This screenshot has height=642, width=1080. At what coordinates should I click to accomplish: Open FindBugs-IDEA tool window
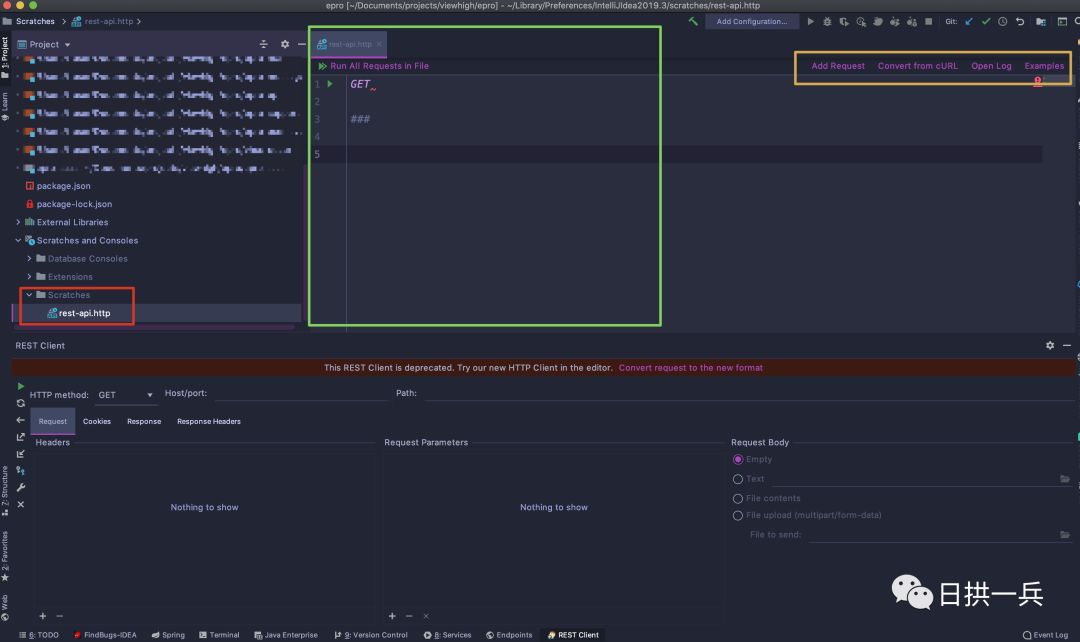[105, 635]
